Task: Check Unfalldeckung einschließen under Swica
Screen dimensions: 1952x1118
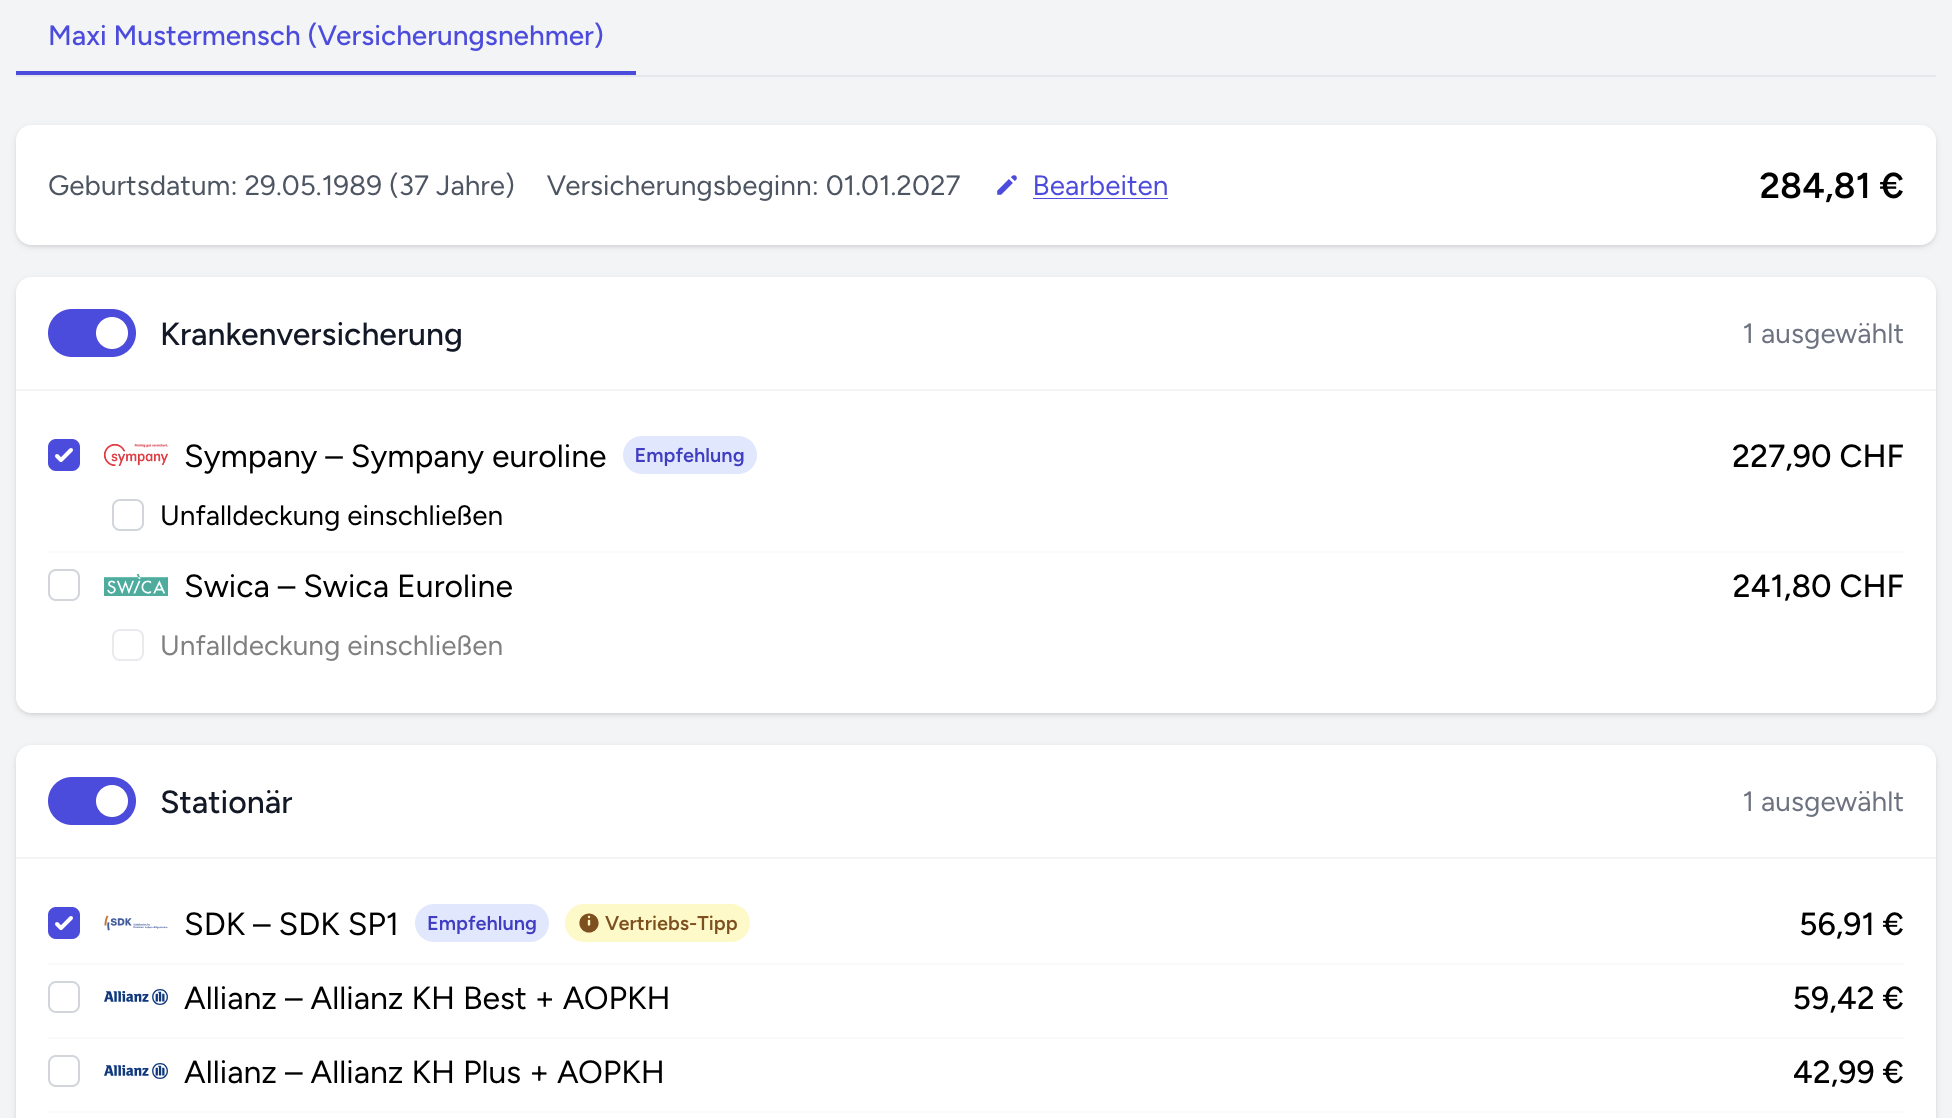Action: pyautogui.click(x=128, y=645)
